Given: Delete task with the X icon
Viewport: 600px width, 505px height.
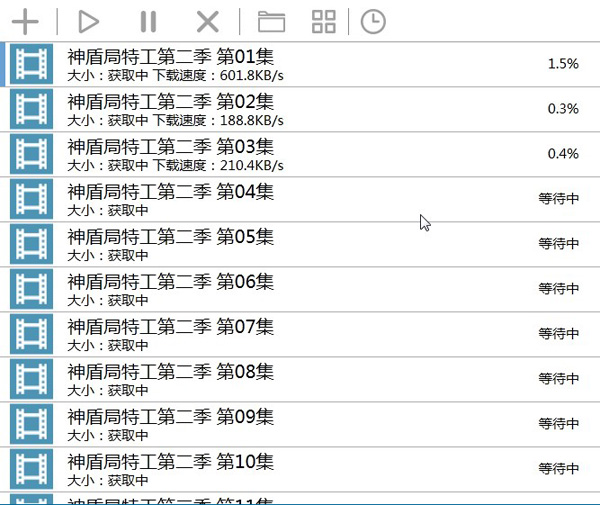Looking at the screenshot, I should (208, 22).
